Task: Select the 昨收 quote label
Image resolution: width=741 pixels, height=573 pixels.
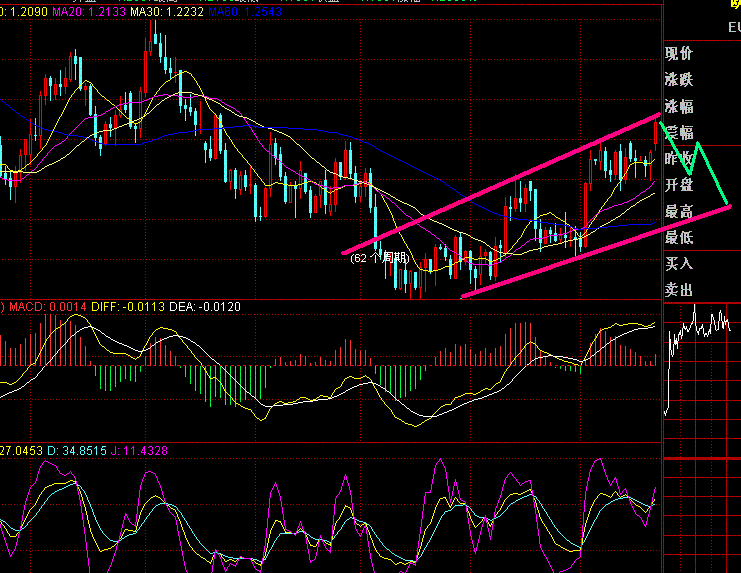Action: (x=679, y=158)
